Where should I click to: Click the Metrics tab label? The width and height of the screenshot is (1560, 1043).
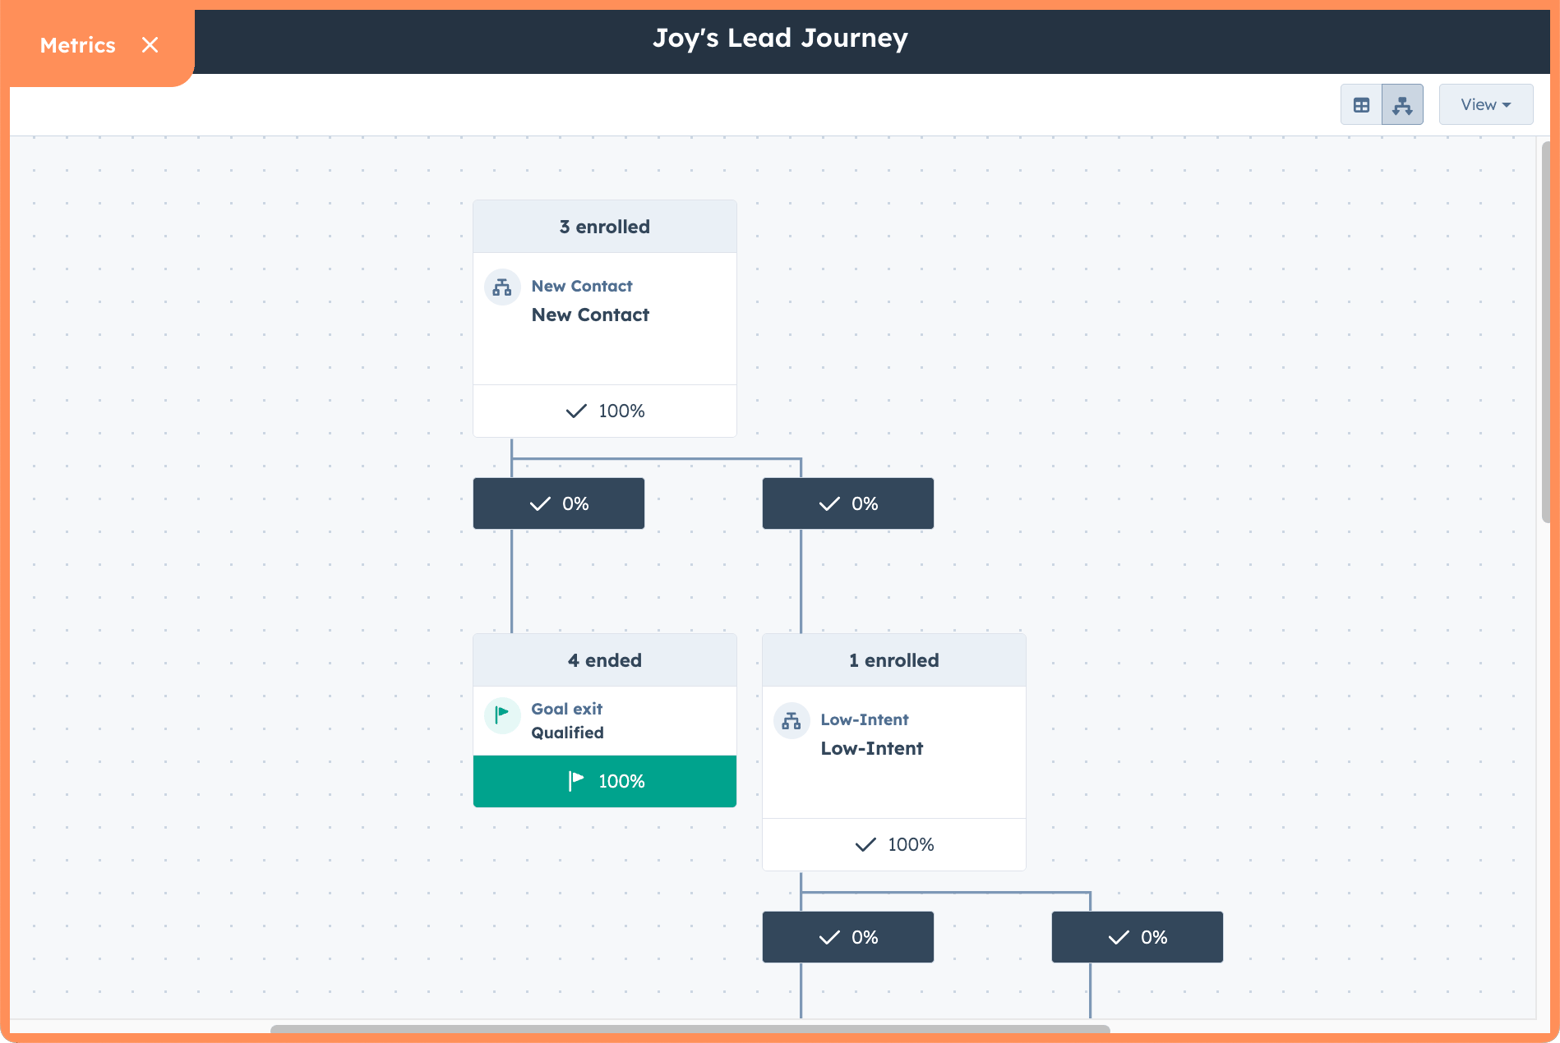click(77, 44)
